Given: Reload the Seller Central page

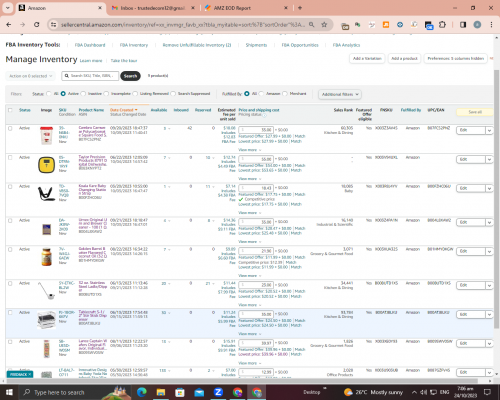Looking at the screenshot, I should [x=37, y=25].
